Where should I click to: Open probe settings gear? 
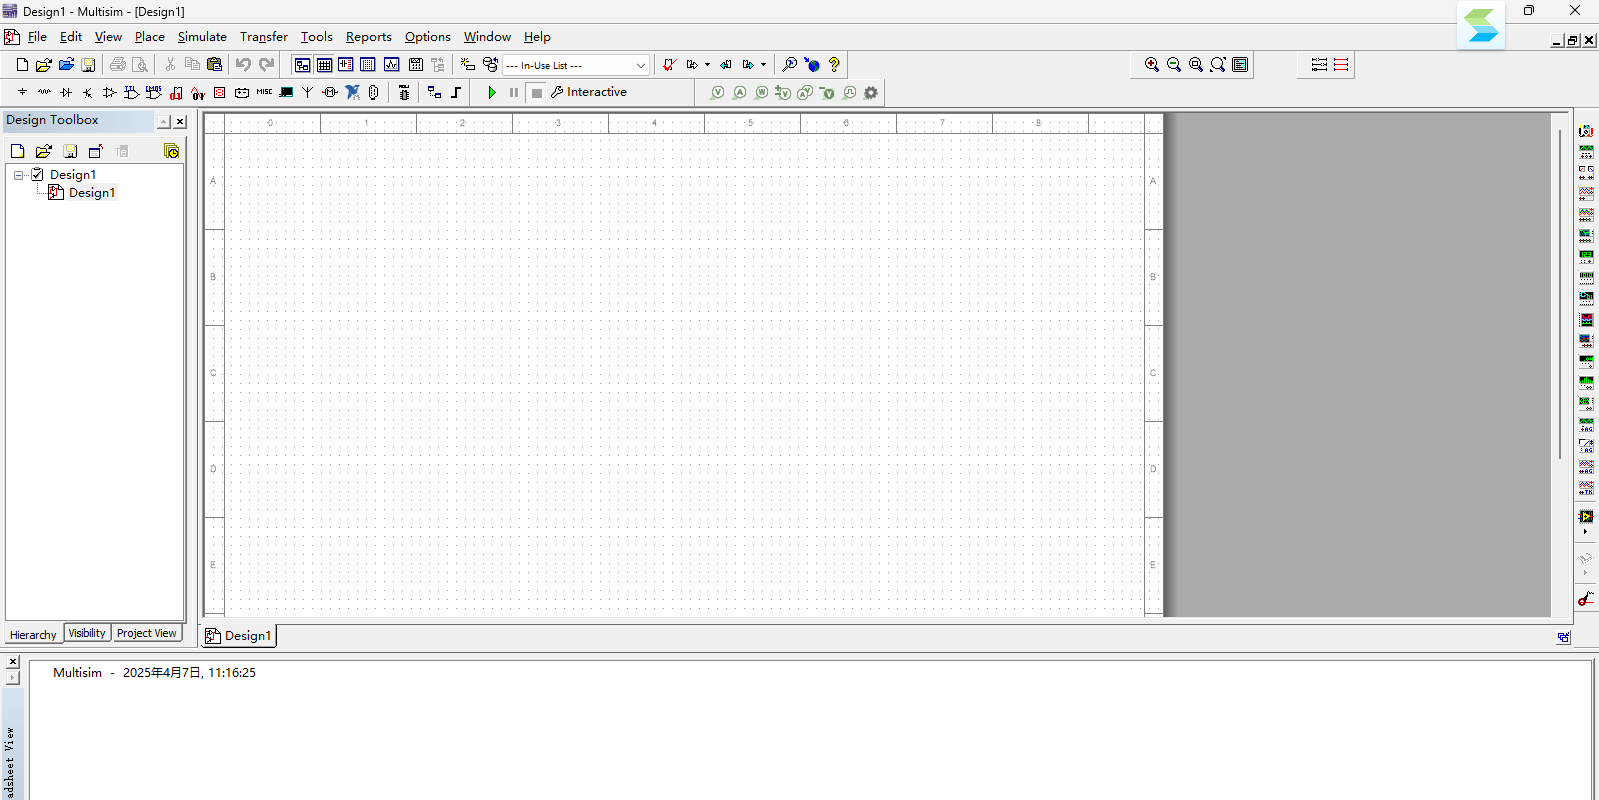pyautogui.click(x=871, y=92)
